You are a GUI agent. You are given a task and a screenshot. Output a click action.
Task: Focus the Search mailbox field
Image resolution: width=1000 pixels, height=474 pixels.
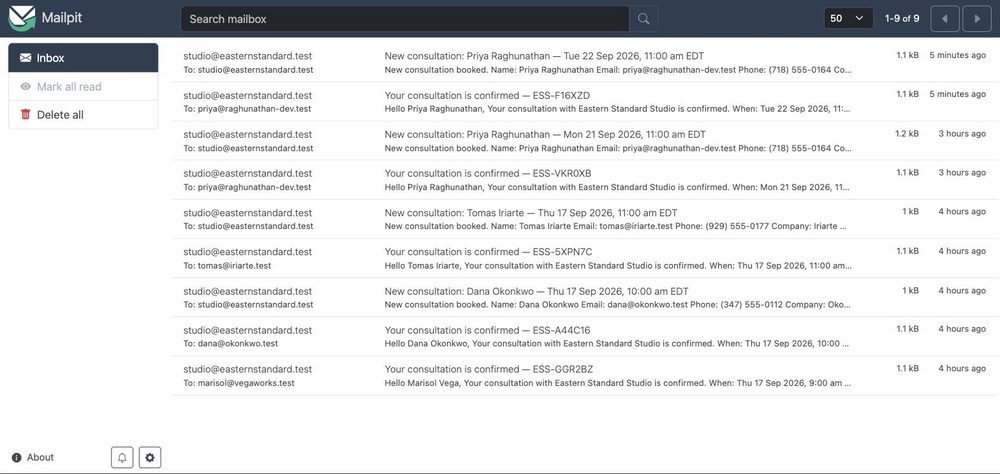point(405,19)
